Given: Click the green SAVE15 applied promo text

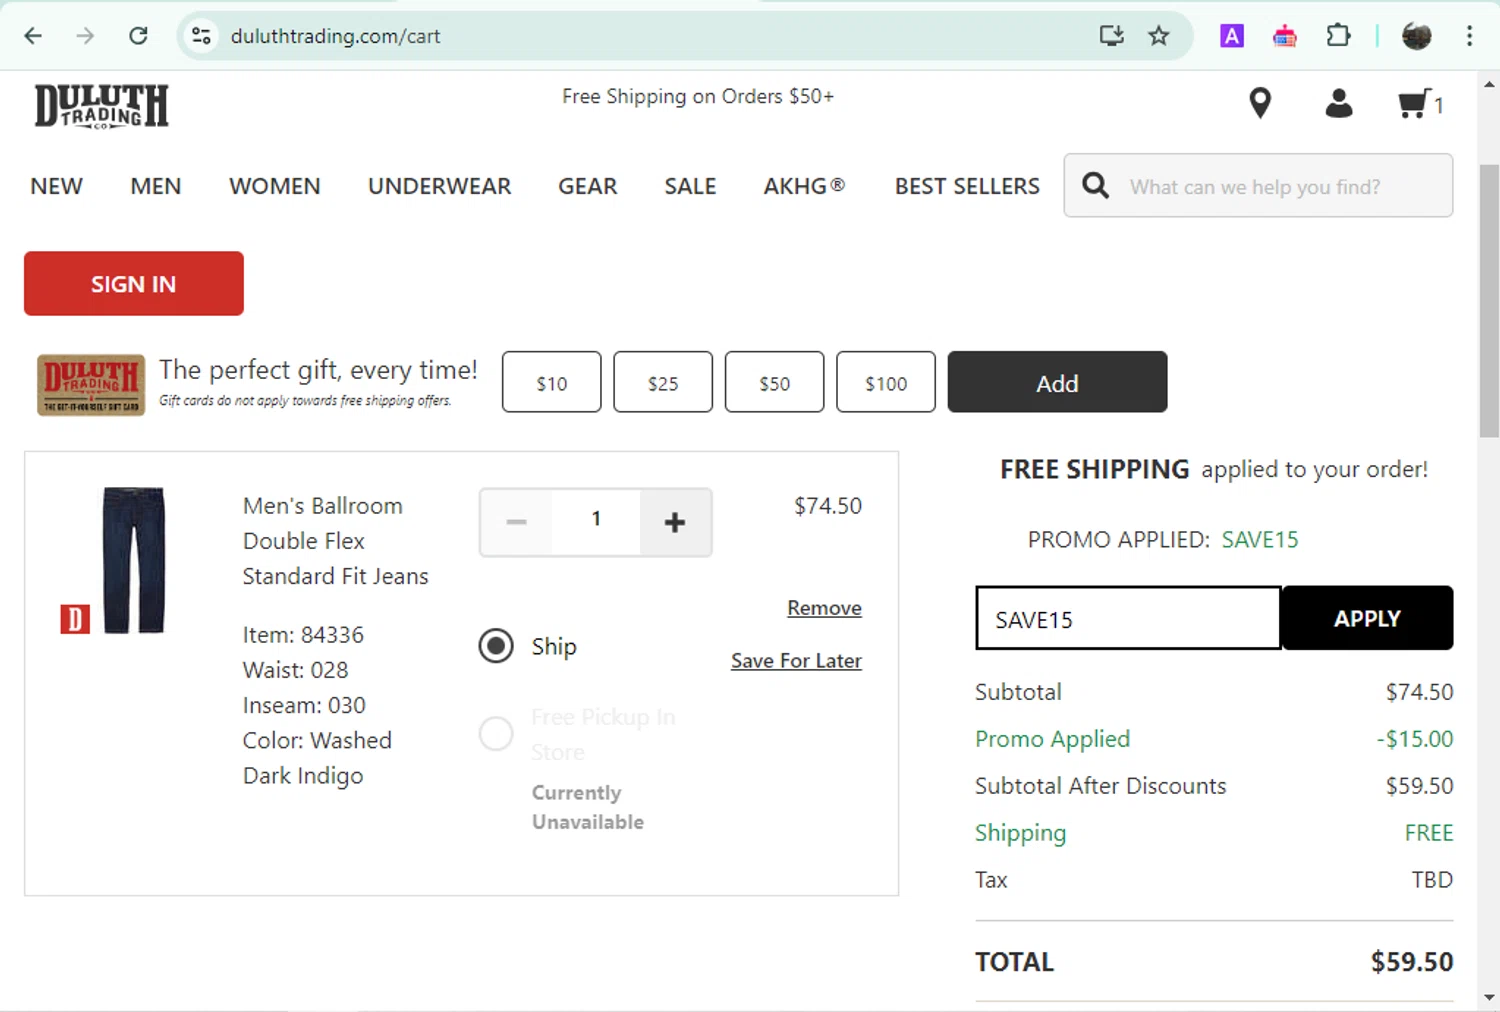Looking at the screenshot, I should [x=1260, y=540].
